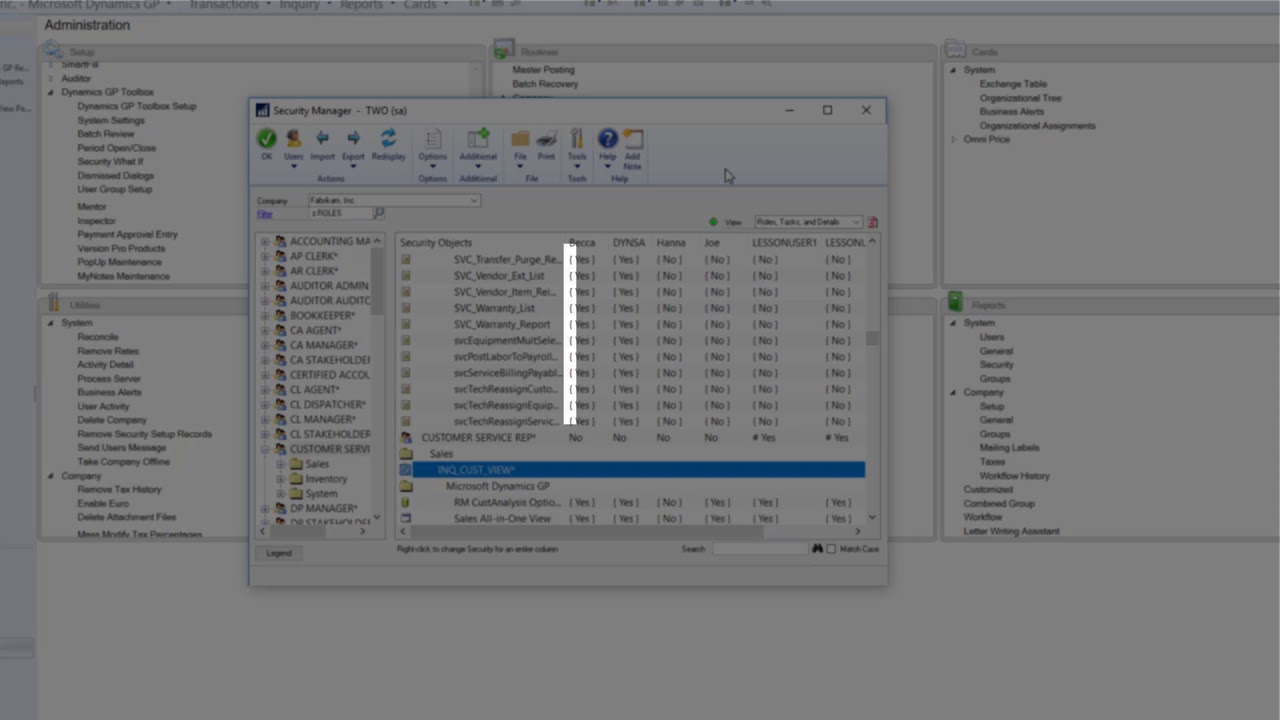The width and height of the screenshot is (1280, 720).
Task: Click the LESSONUSER1 column header
Action: 784,242
